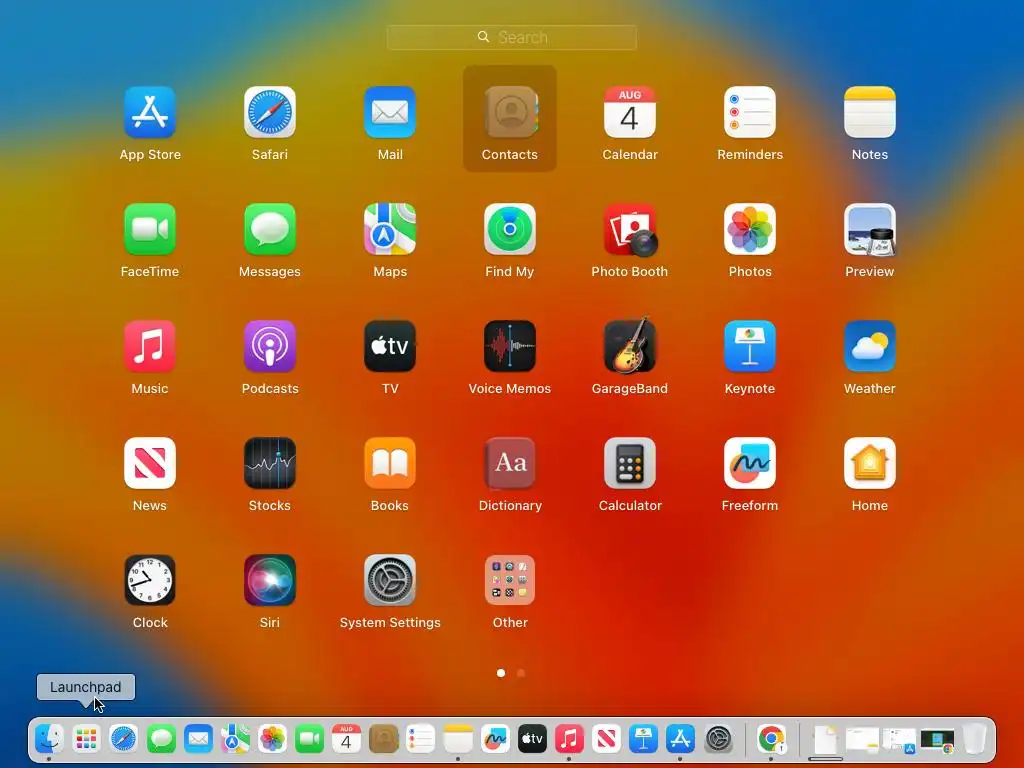The width and height of the screenshot is (1024, 768).
Task: Open GarageBand app
Action: 630,346
